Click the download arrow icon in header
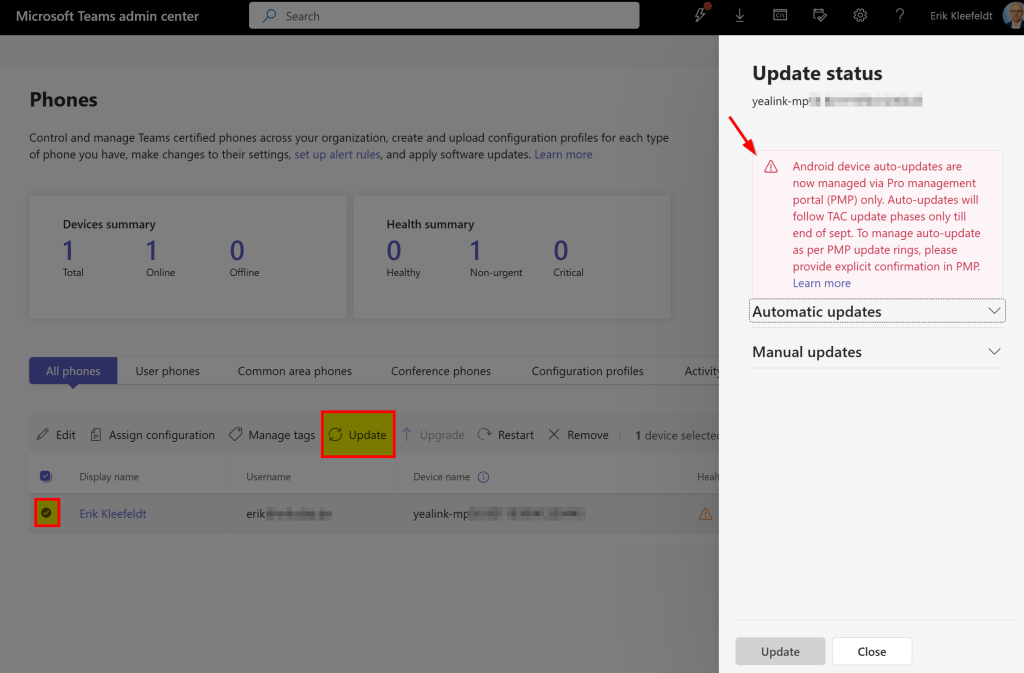The width and height of the screenshot is (1024, 673). pos(739,15)
